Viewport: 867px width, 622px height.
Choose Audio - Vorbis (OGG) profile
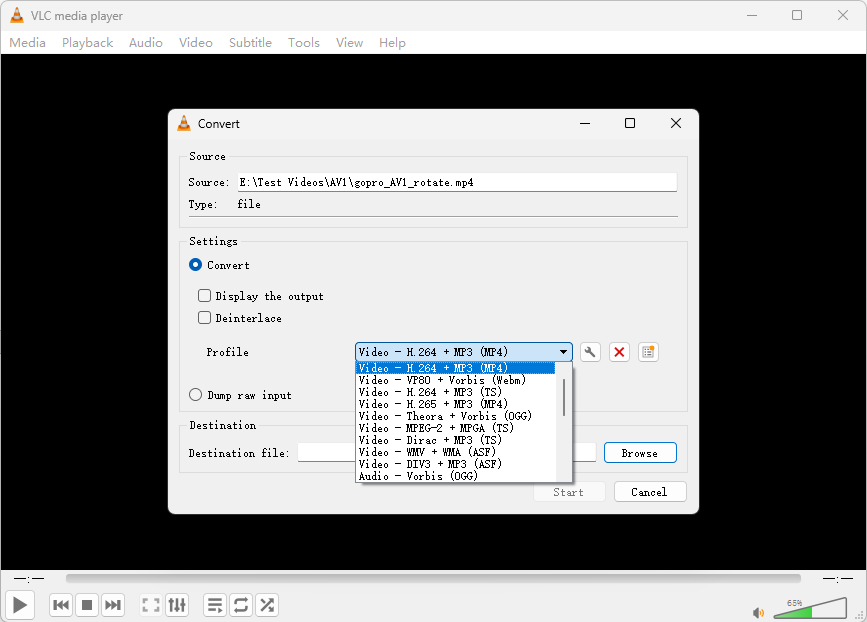[456, 476]
